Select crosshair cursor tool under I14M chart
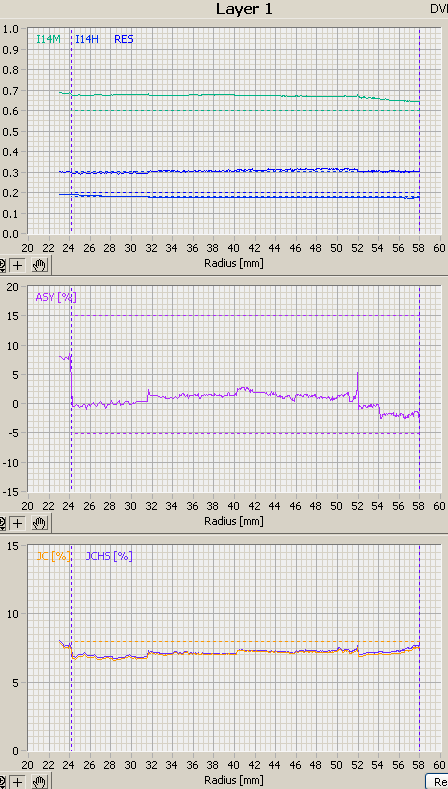Image resolution: width=448 pixels, height=789 pixels. pyautogui.click(x=18, y=265)
